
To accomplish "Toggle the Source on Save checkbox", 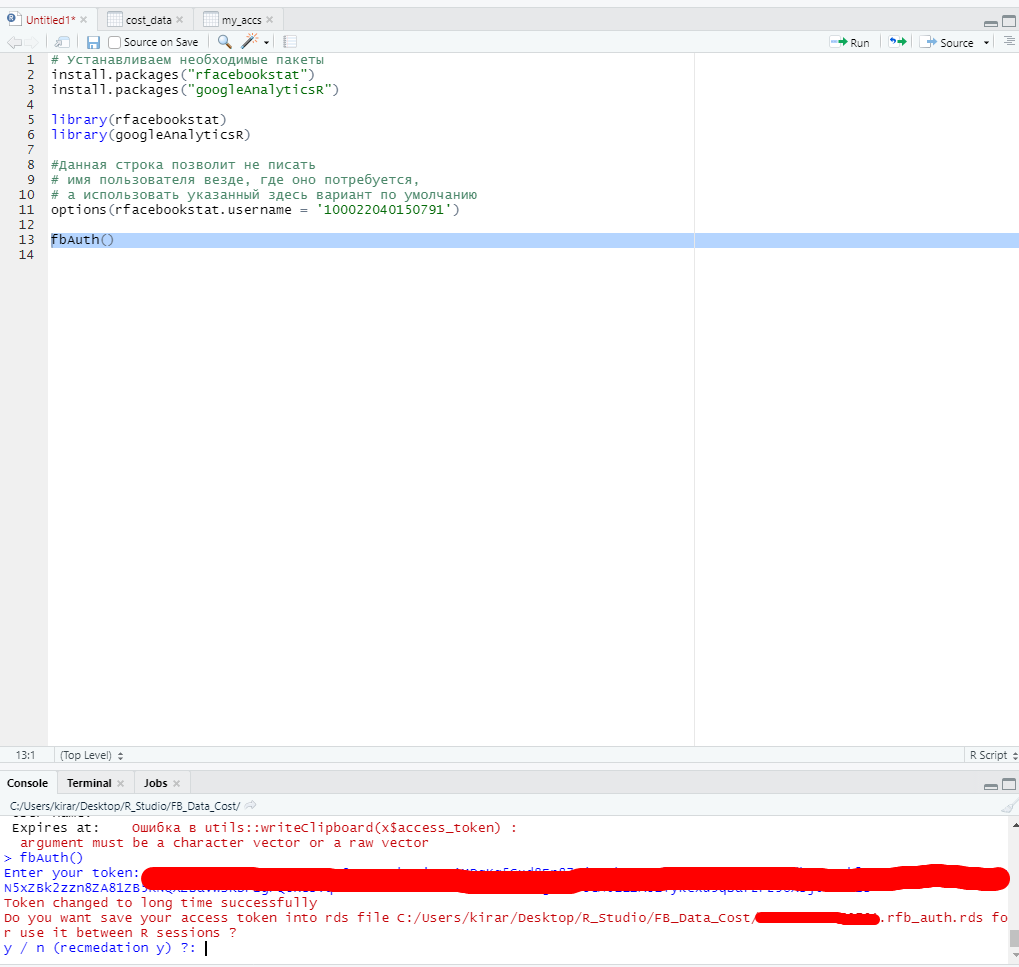I will pyautogui.click(x=115, y=42).
